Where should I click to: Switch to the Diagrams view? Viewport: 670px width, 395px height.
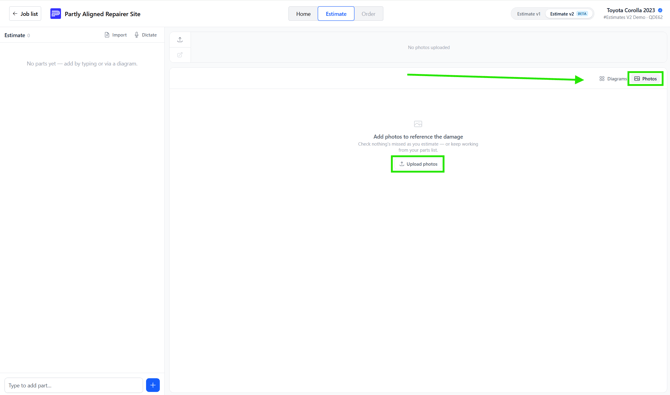(x=613, y=79)
